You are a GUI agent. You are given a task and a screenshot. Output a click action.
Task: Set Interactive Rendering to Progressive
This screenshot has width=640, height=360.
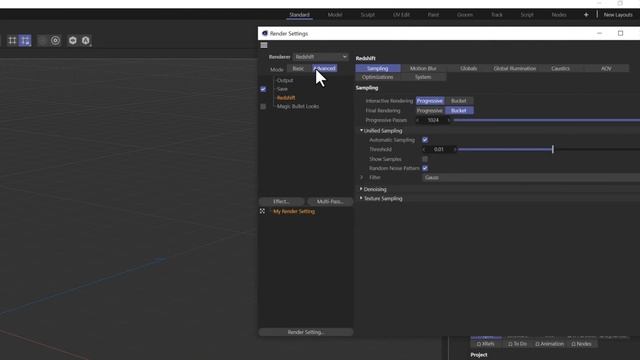pyautogui.click(x=430, y=101)
